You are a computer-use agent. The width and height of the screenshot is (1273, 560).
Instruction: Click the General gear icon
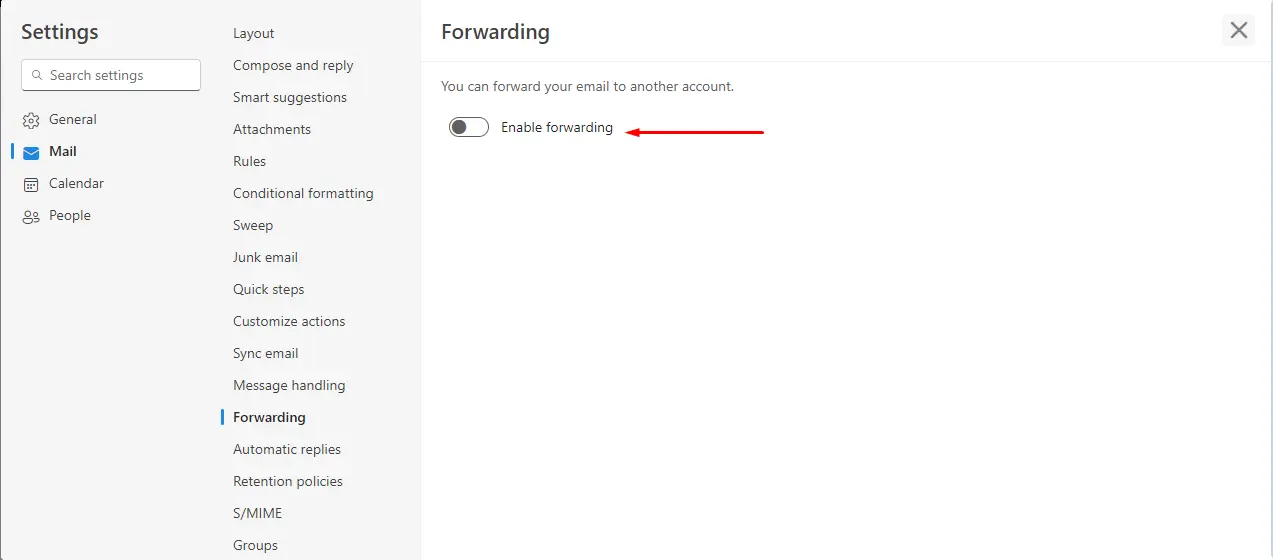pyautogui.click(x=31, y=120)
